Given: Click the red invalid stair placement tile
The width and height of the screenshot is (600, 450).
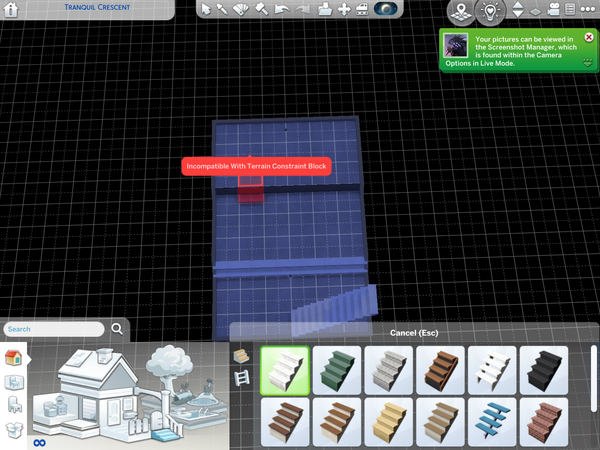Looking at the screenshot, I should [x=251, y=189].
